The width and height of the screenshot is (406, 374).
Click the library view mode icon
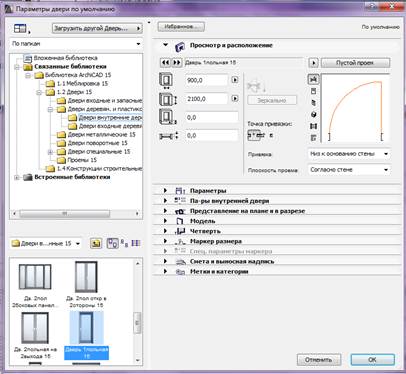21,29
